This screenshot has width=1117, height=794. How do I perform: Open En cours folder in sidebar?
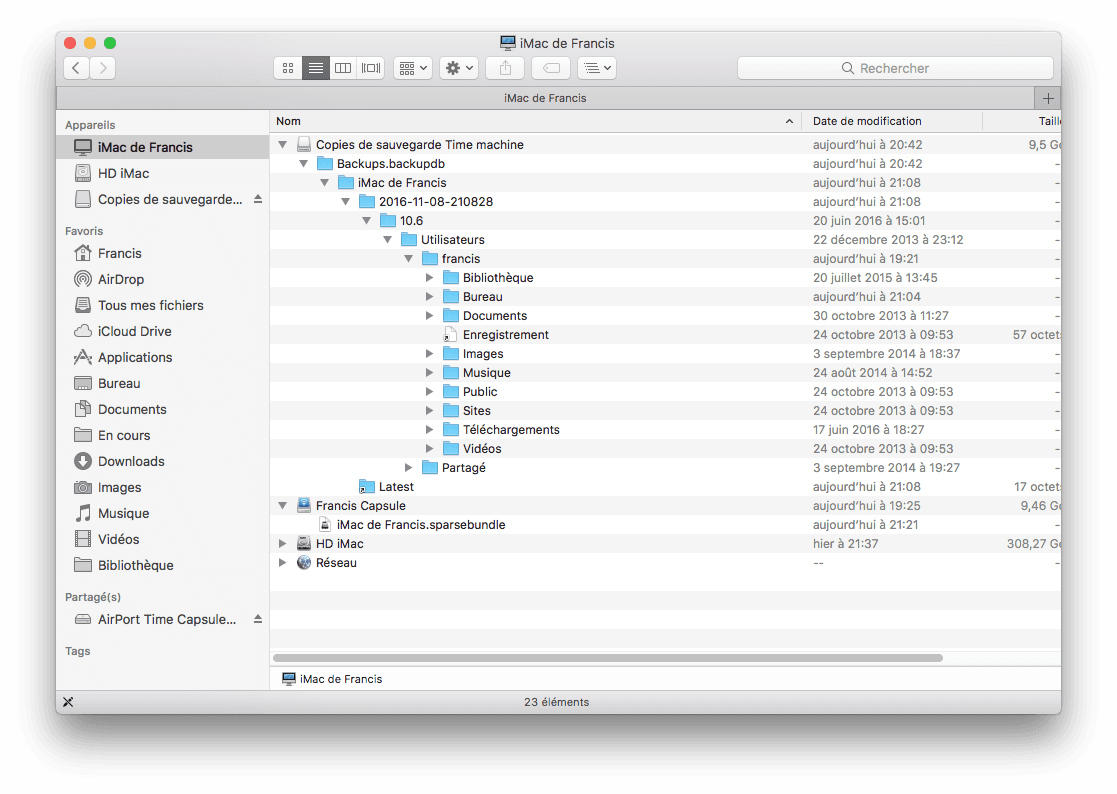point(162,435)
